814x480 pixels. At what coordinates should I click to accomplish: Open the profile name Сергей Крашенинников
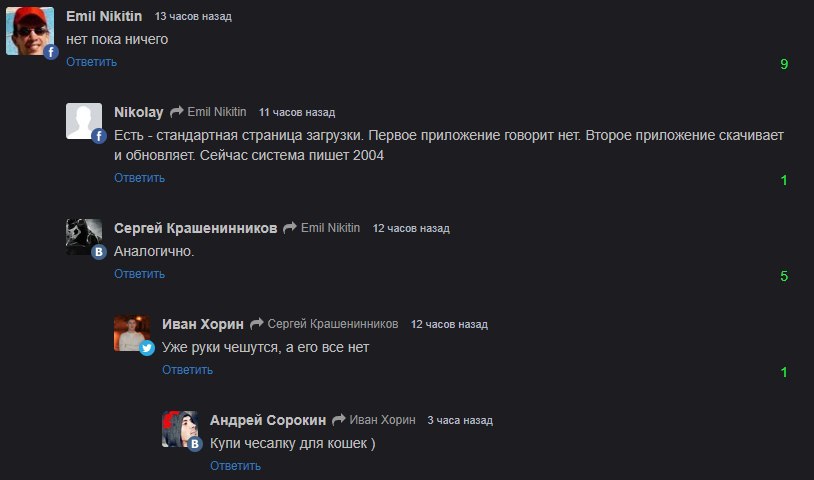[195, 228]
